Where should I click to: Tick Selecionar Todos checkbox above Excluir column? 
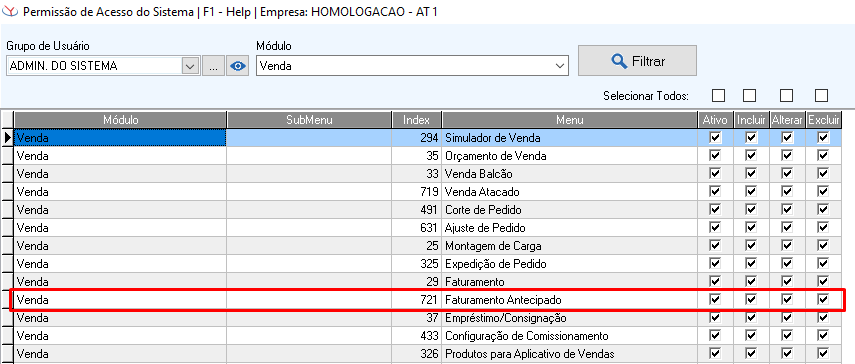click(x=821, y=95)
